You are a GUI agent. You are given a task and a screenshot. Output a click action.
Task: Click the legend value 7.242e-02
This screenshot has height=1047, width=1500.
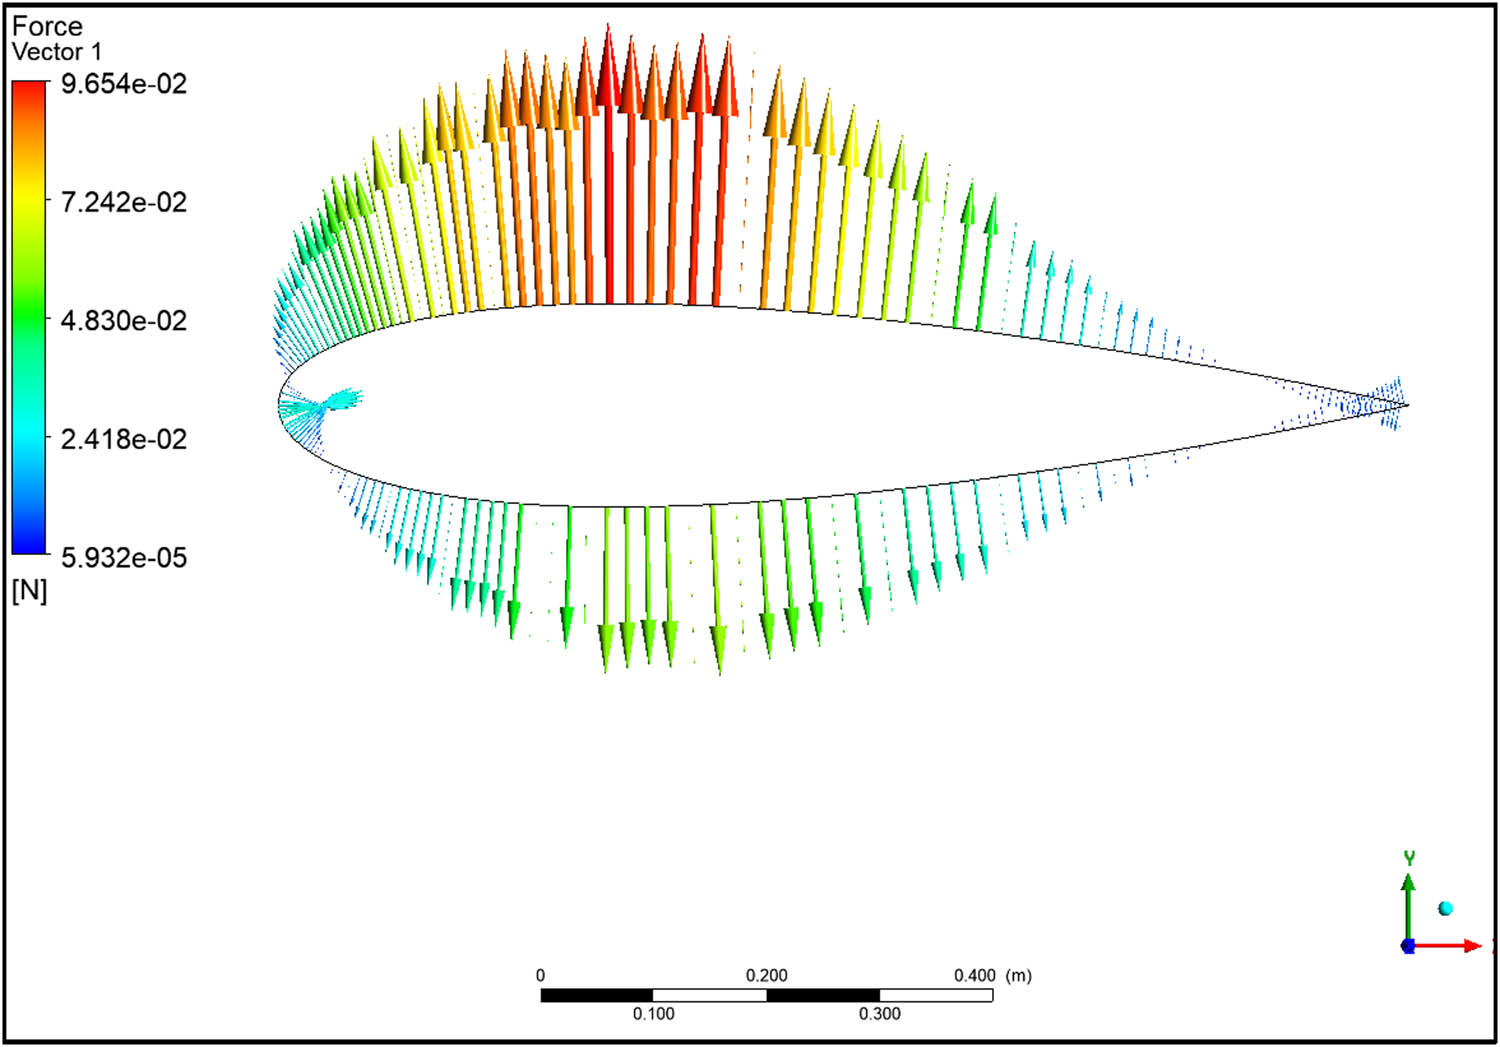pos(124,202)
